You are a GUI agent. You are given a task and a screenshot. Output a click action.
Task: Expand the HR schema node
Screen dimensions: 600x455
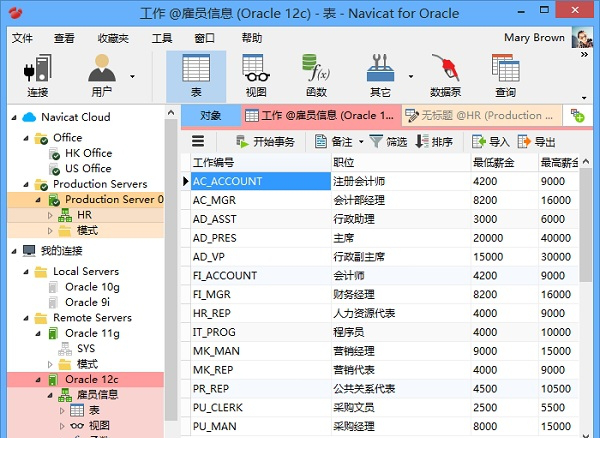(x=50, y=215)
